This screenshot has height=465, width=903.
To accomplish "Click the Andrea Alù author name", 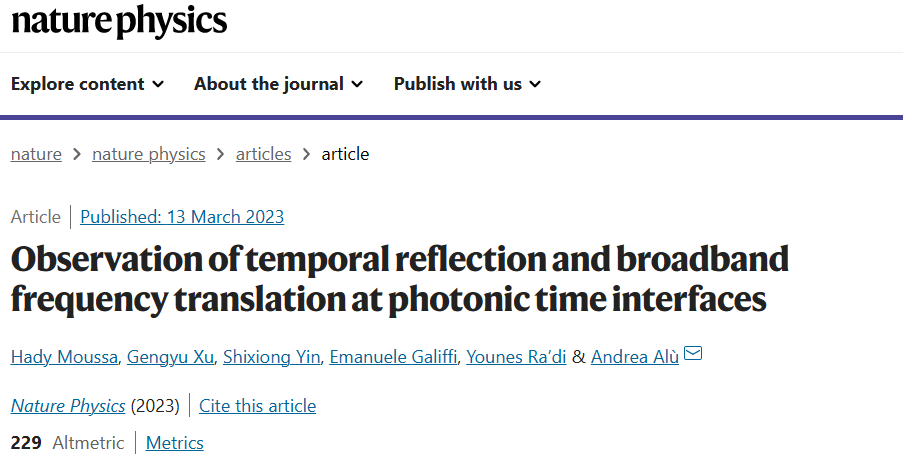I will tap(635, 357).
